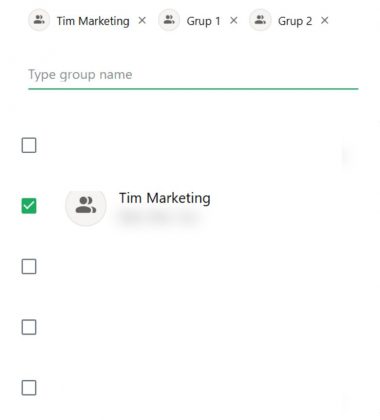
Task: Click the teal underline of group name field
Action: click(193, 89)
